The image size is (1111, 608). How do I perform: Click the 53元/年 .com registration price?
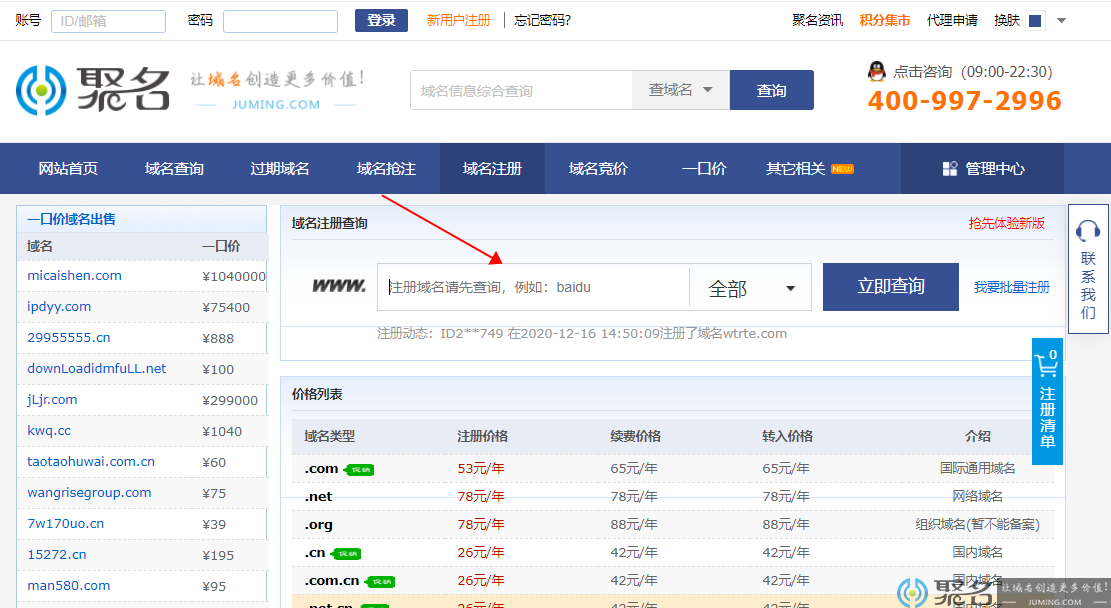point(481,468)
